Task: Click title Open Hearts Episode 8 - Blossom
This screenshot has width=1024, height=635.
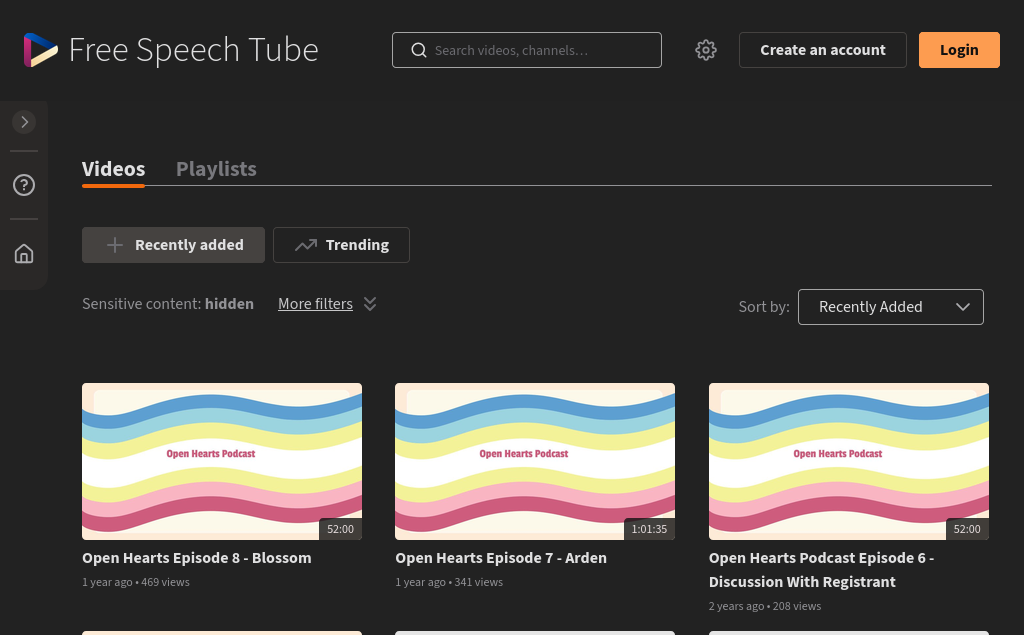Action: 197,558
